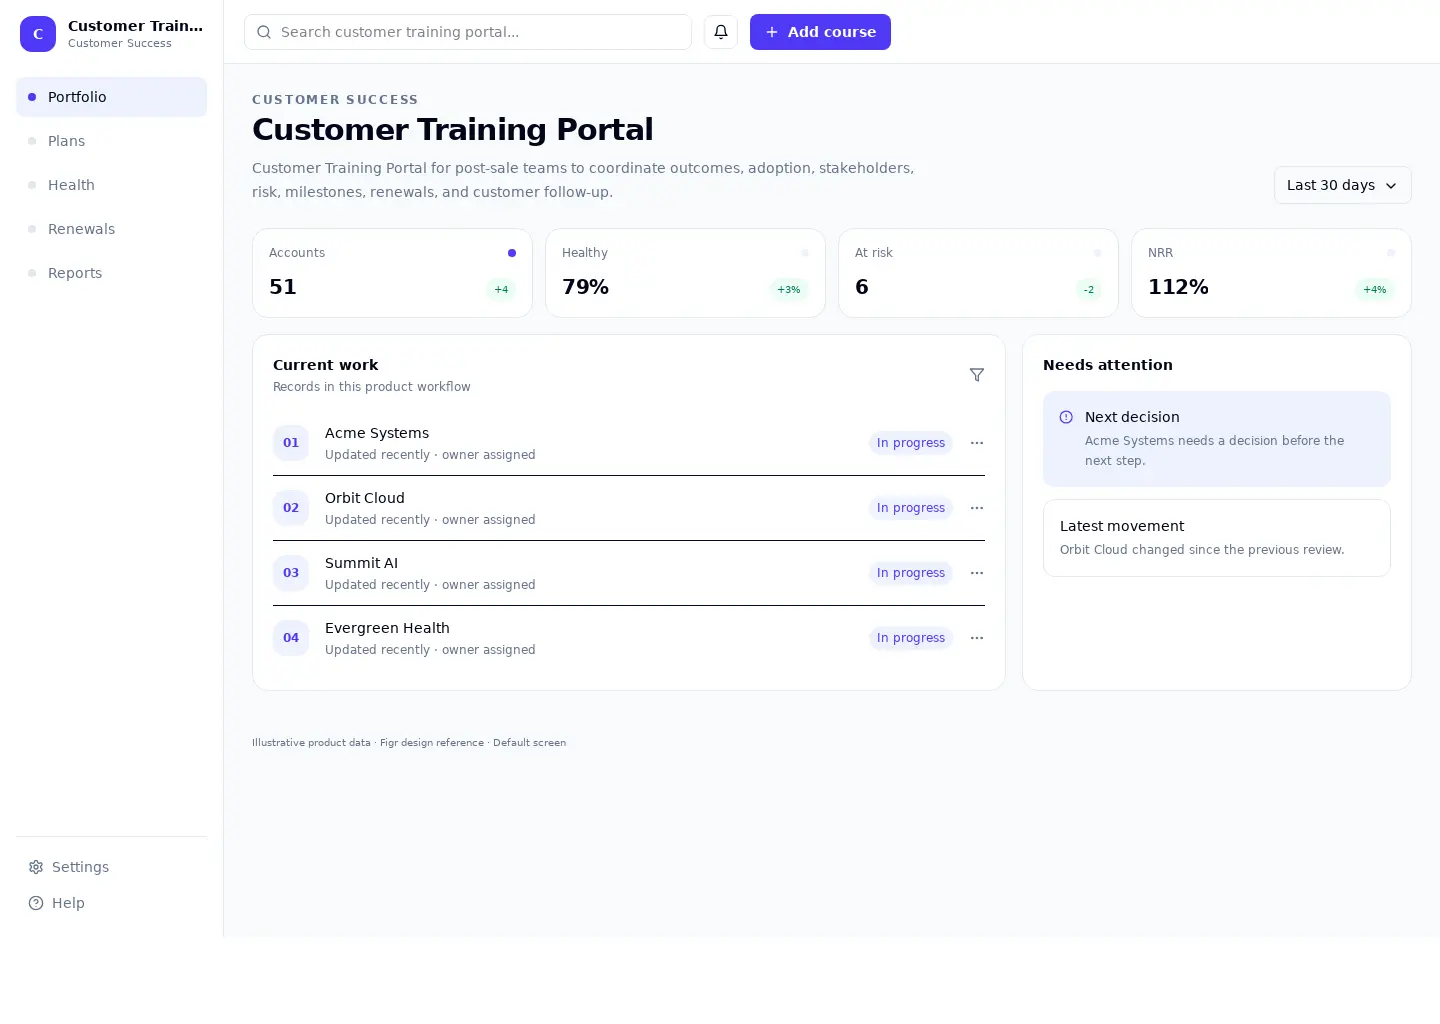The height and width of the screenshot is (1024, 1440).
Task: Open the Next decision card
Action: (1217, 439)
